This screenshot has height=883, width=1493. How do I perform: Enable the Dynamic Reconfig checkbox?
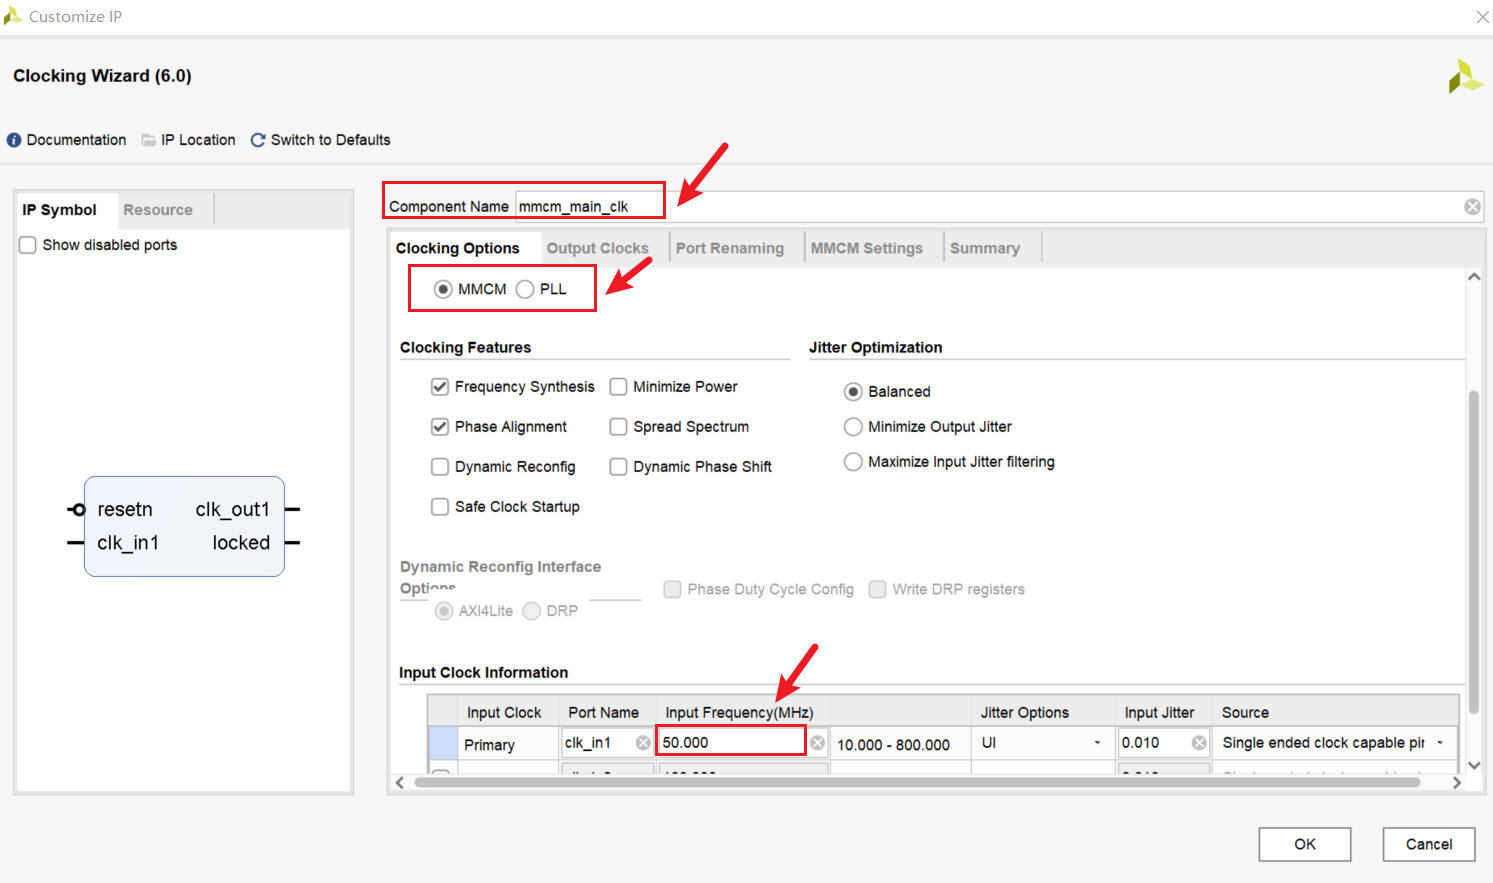(x=440, y=467)
